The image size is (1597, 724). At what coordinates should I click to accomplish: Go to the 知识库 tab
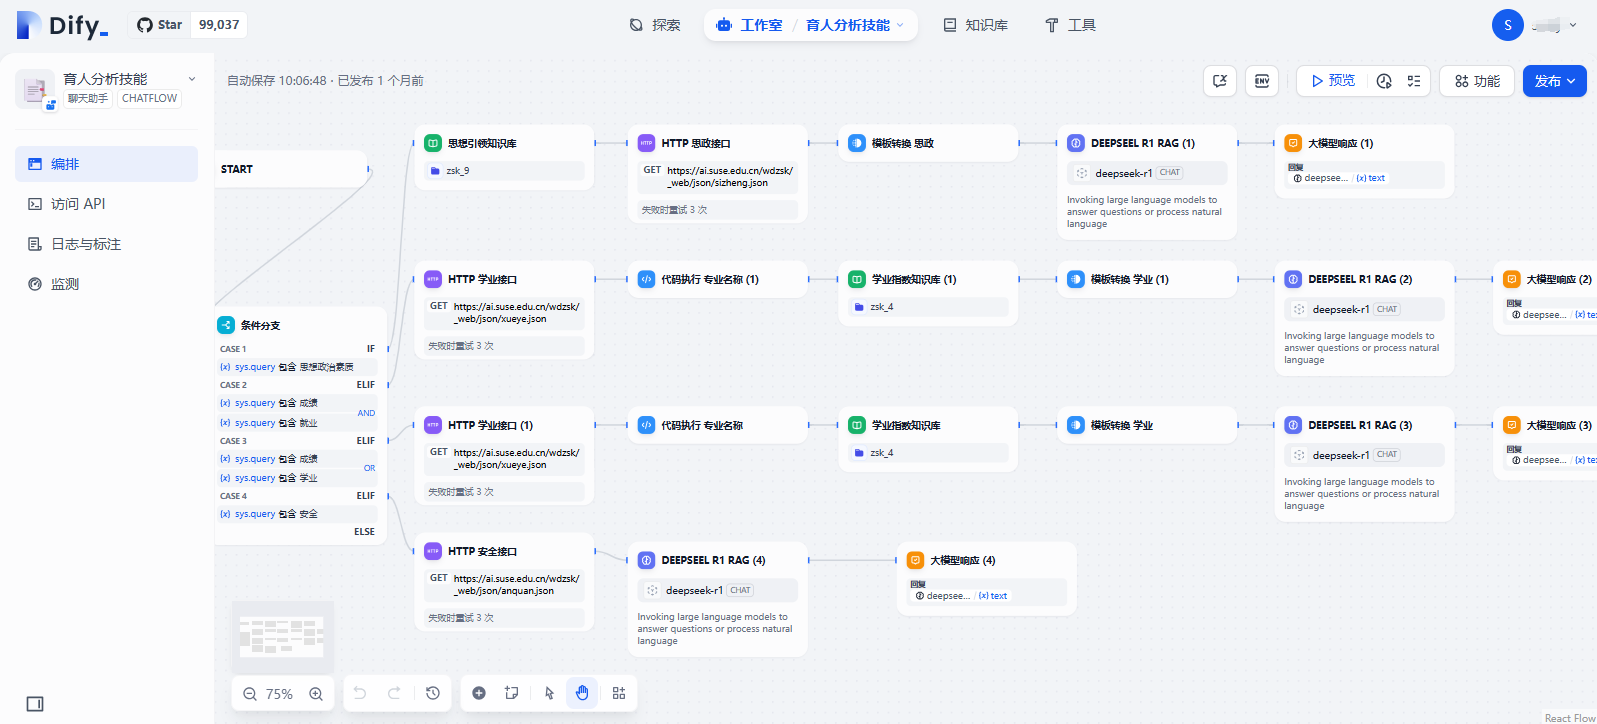[976, 25]
